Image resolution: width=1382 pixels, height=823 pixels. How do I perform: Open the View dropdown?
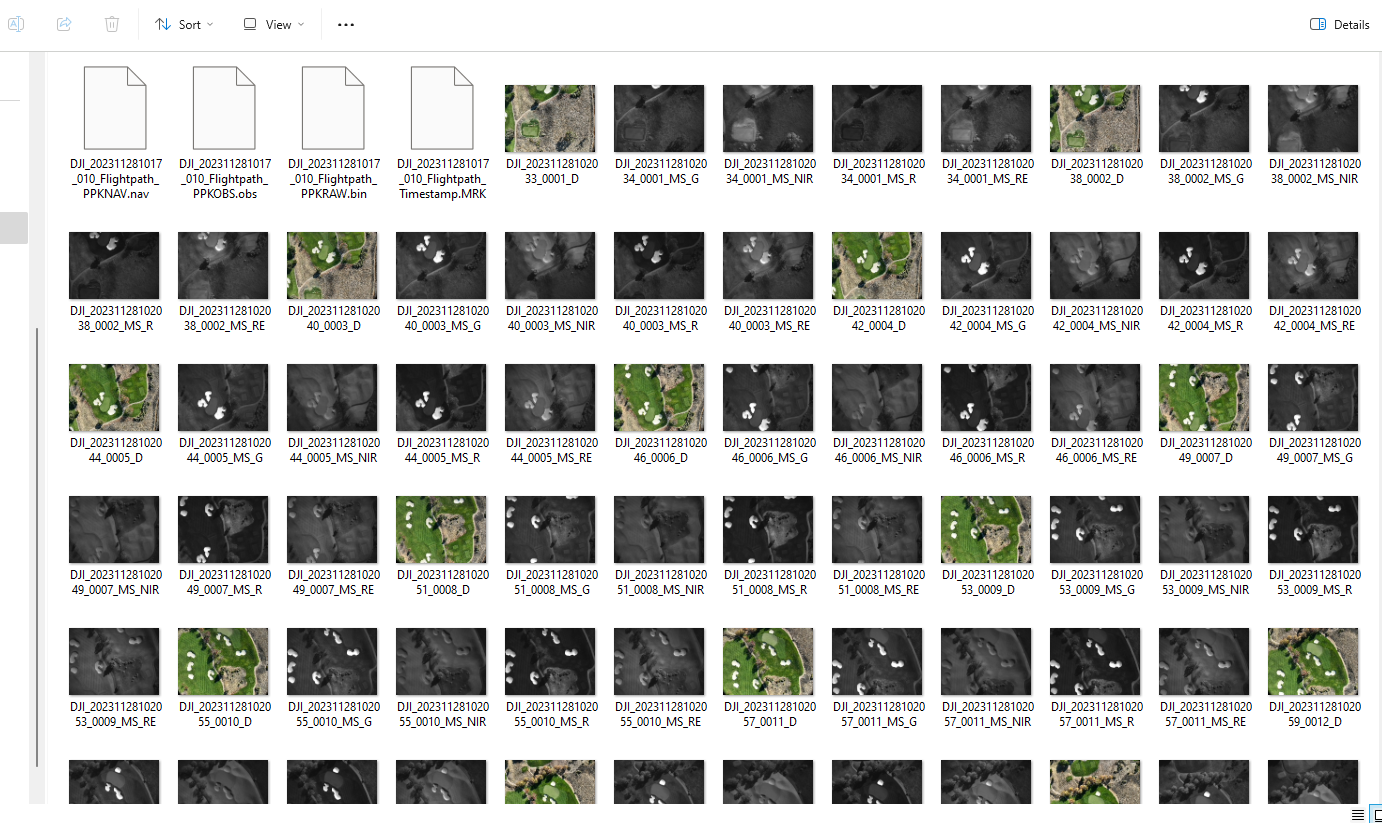pyautogui.click(x=274, y=24)
